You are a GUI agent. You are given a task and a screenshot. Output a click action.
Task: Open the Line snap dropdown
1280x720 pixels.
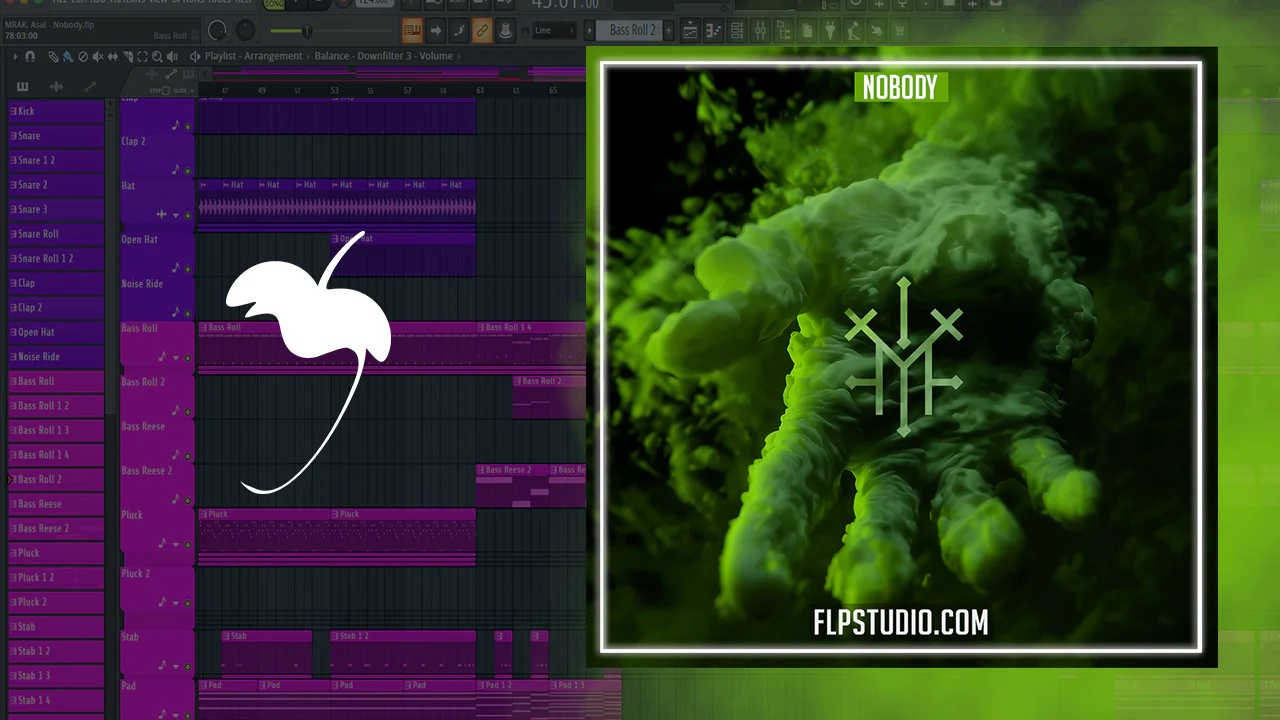click(555, 30)
